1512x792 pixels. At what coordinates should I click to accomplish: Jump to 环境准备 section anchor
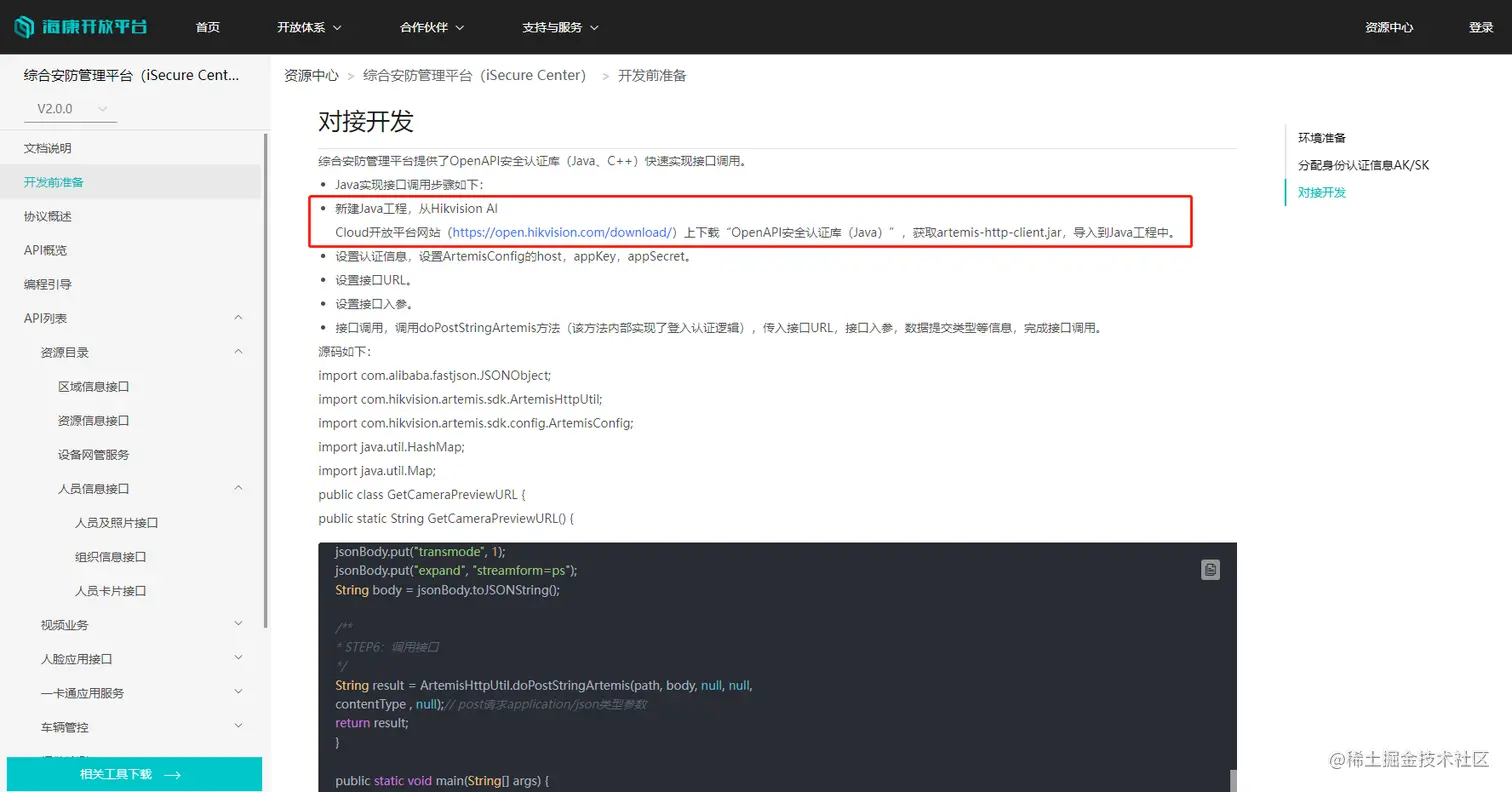coord(1322,138)
